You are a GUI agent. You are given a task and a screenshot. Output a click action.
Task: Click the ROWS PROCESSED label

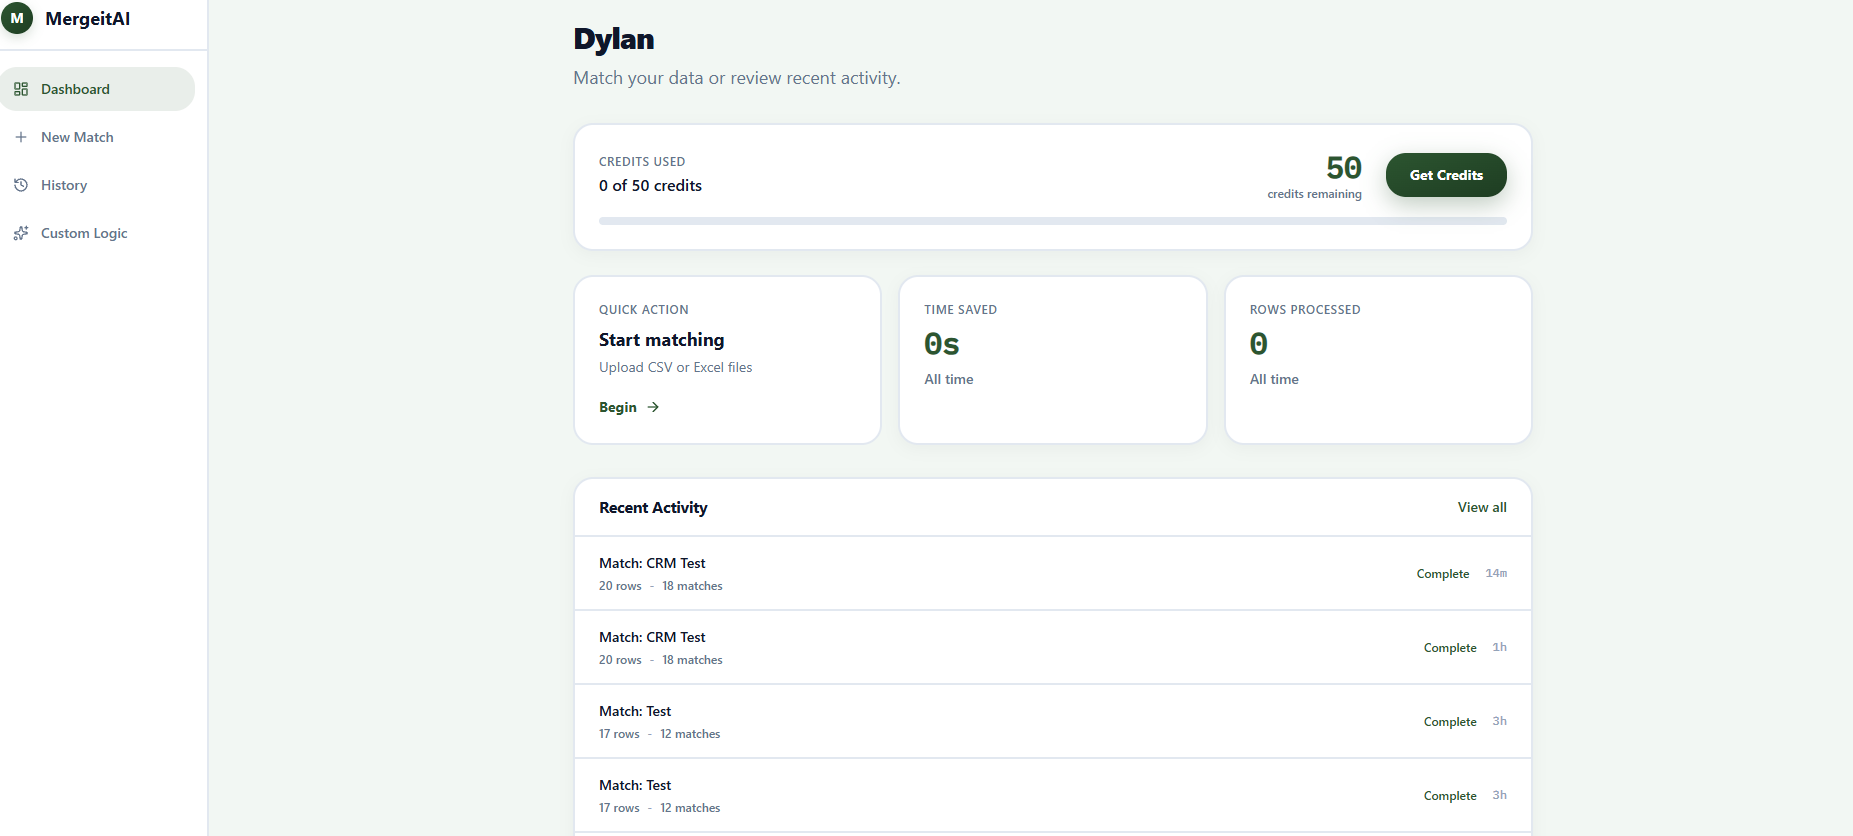point(1305,310)
